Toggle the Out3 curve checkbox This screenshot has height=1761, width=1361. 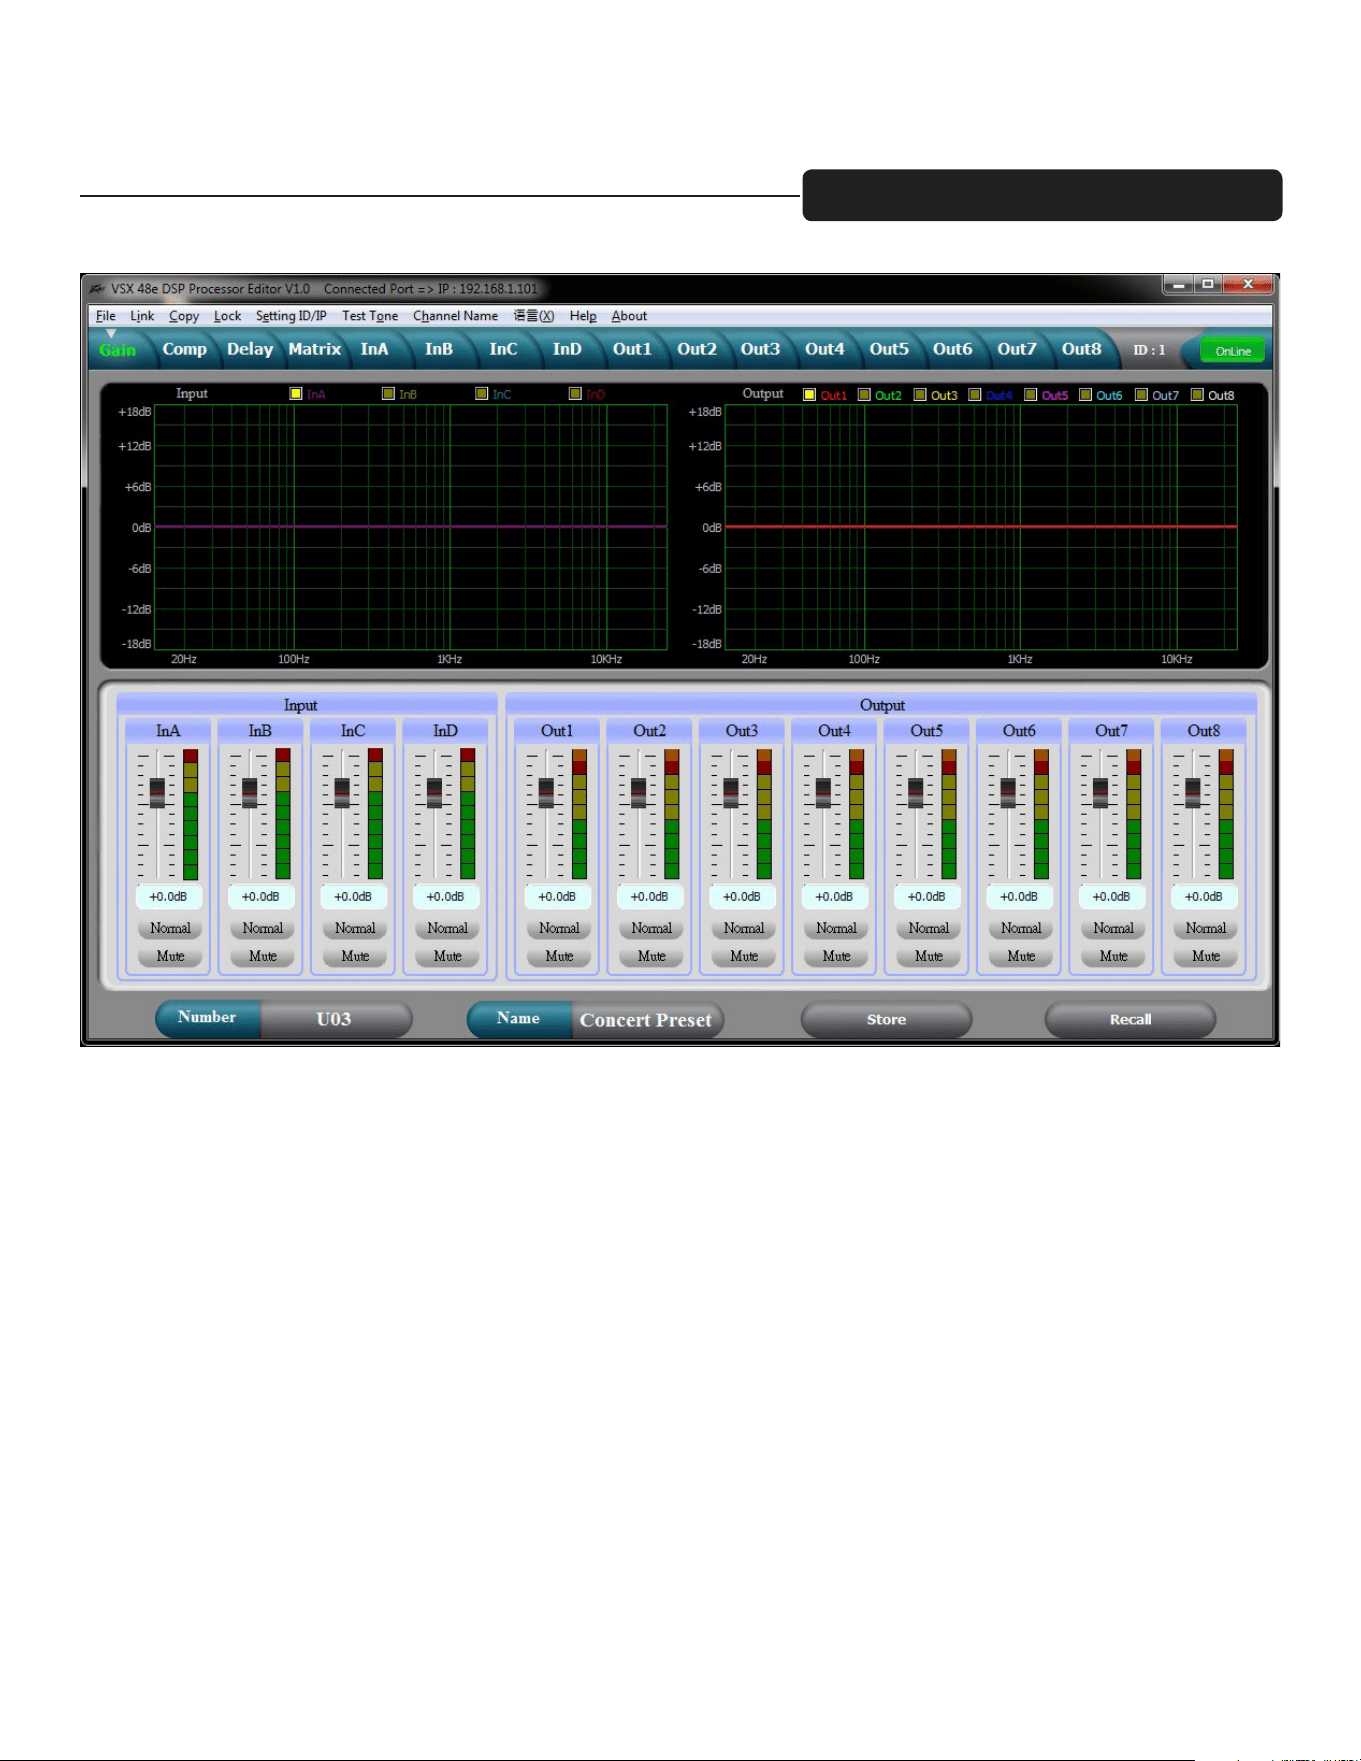[x=920, y=395]
